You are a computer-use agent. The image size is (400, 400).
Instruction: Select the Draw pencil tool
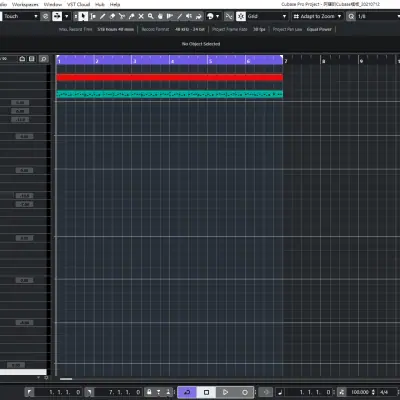(x=103, y=16)
